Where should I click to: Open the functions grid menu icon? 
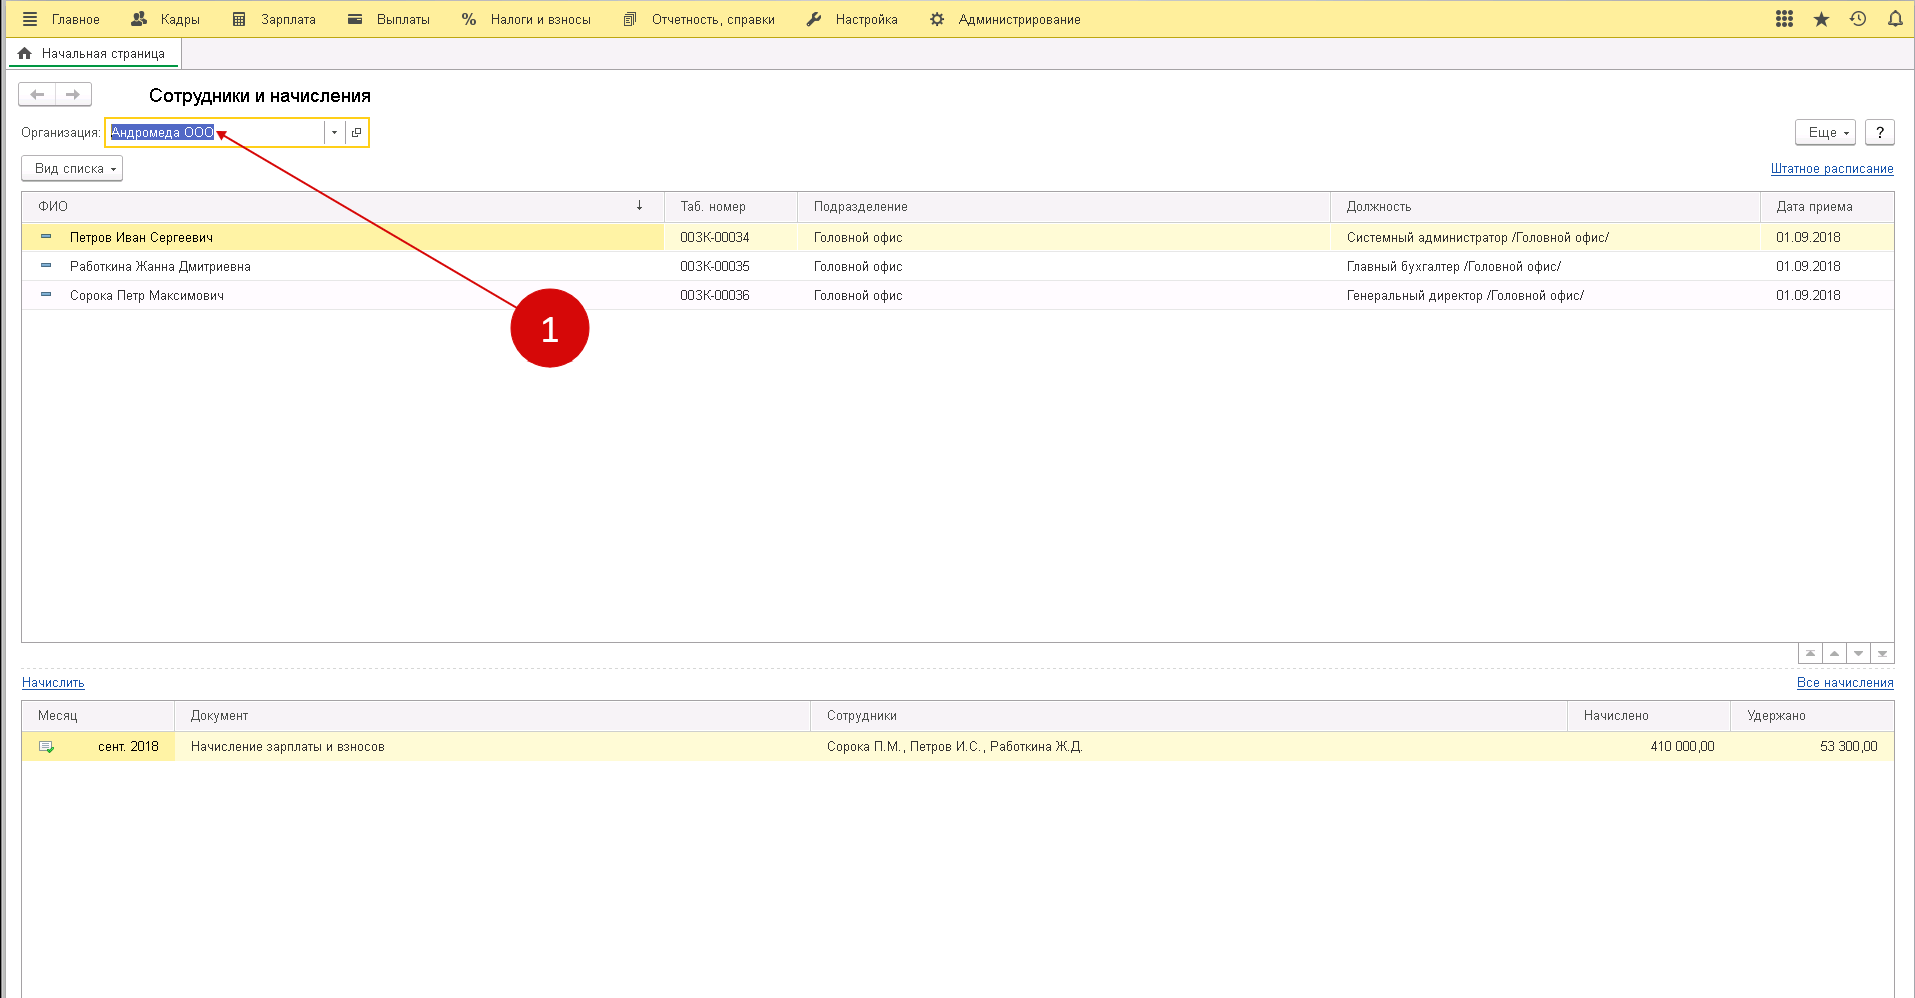(1784, 19)
